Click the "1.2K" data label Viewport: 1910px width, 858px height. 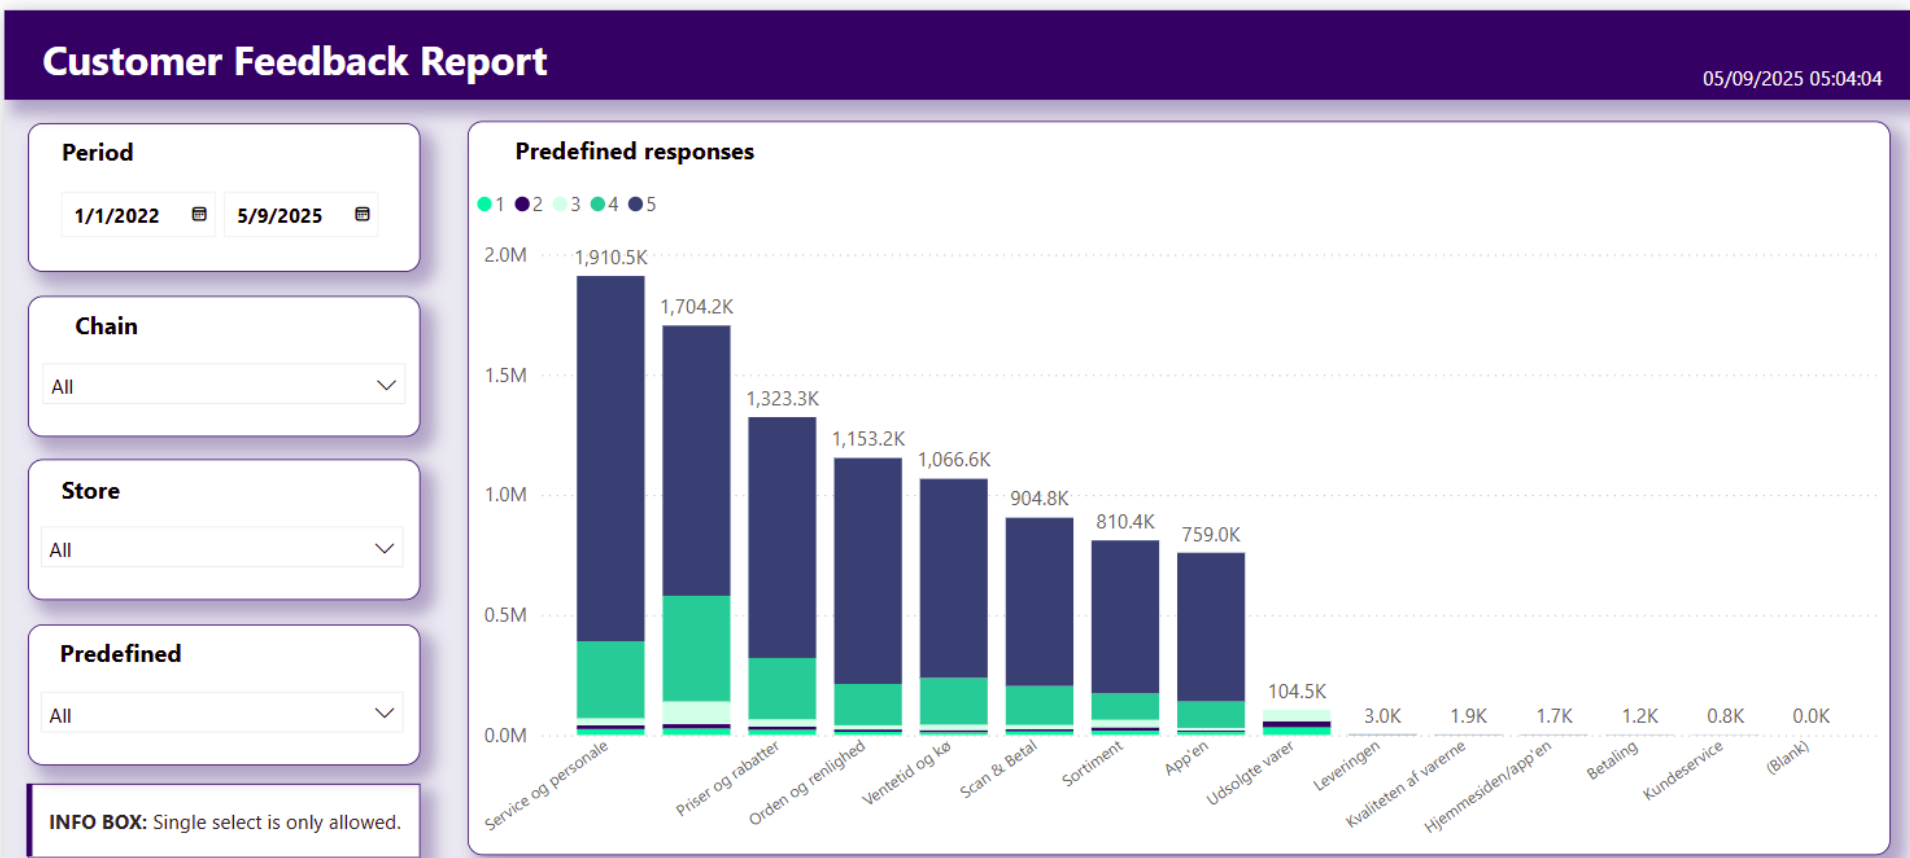click(x=1640, y=716)
